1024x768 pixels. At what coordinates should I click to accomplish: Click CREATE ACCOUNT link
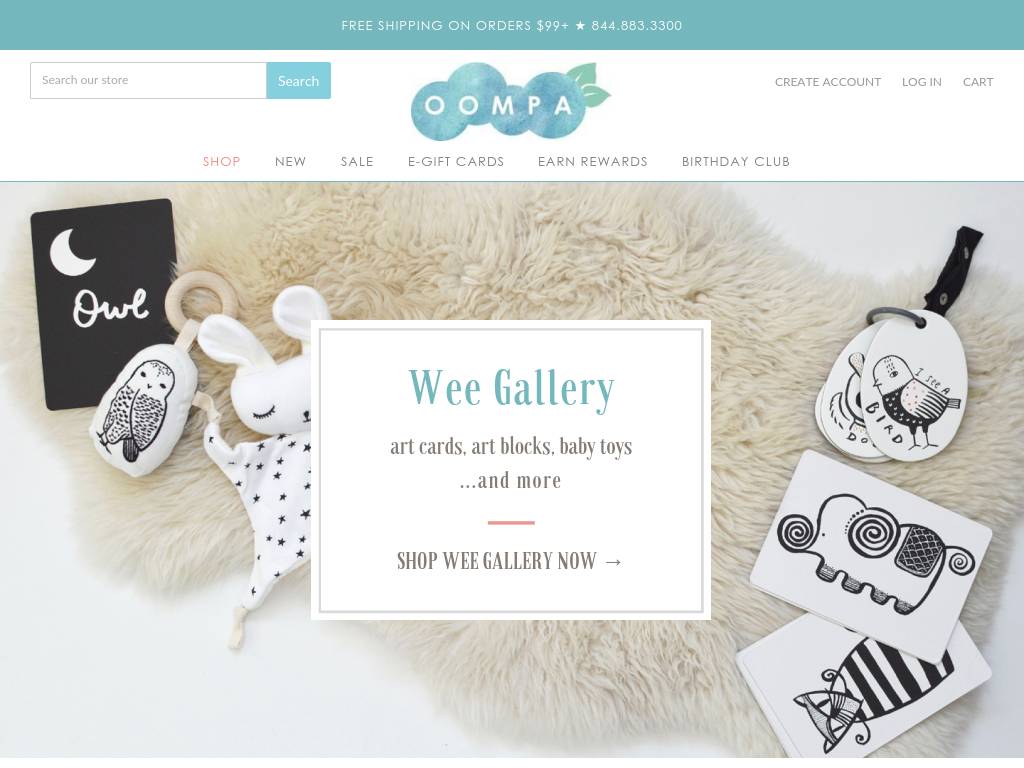828,82
